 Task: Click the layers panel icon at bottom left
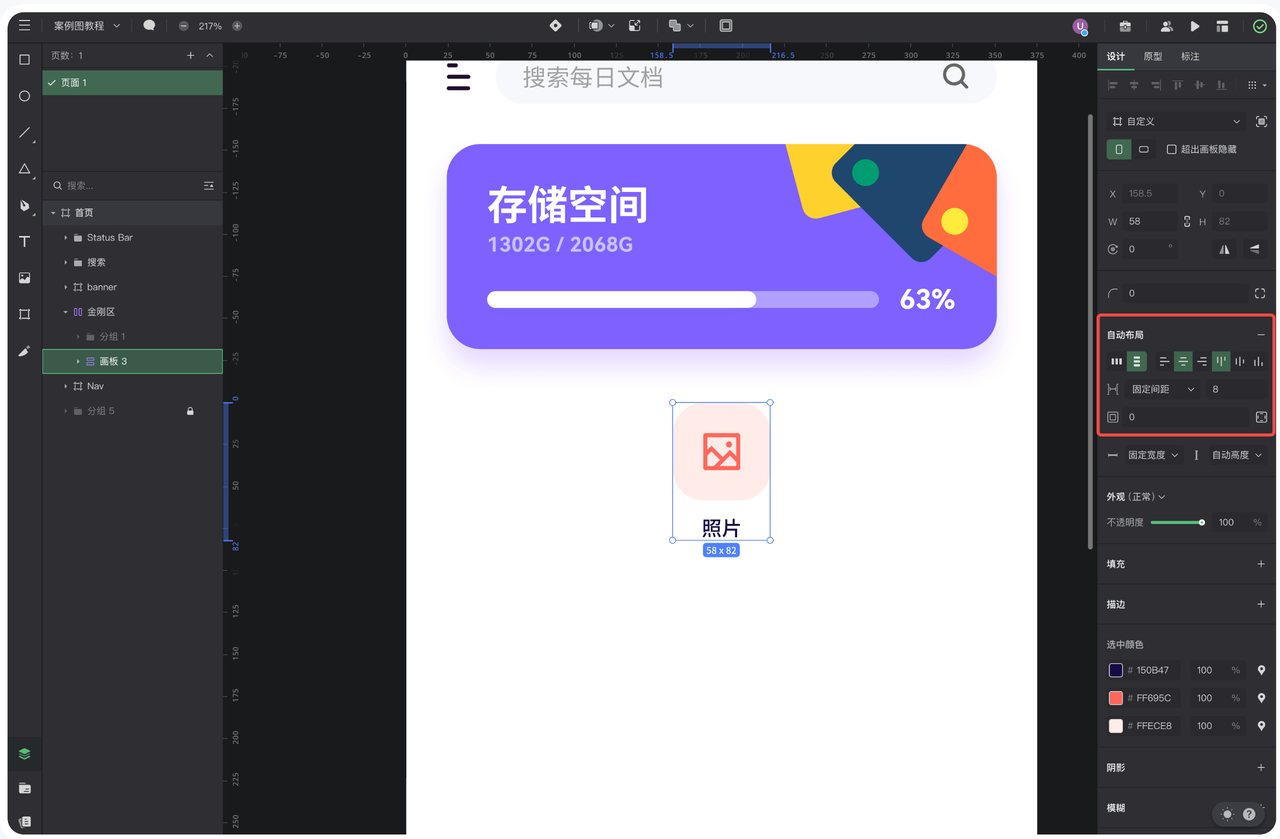[25, 754]
